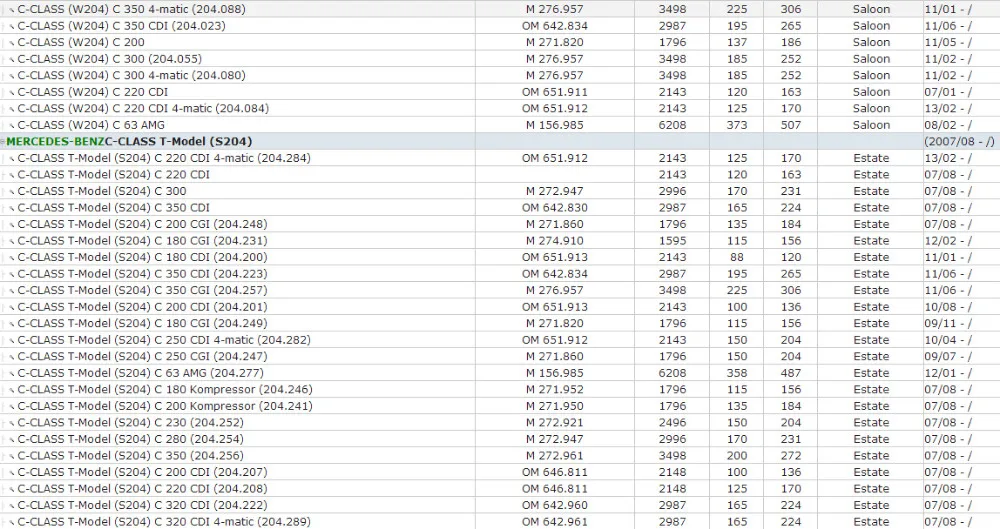Select T-Model C 180 CGI (204.231) row

pyautogui.click(x=500, y=241)
